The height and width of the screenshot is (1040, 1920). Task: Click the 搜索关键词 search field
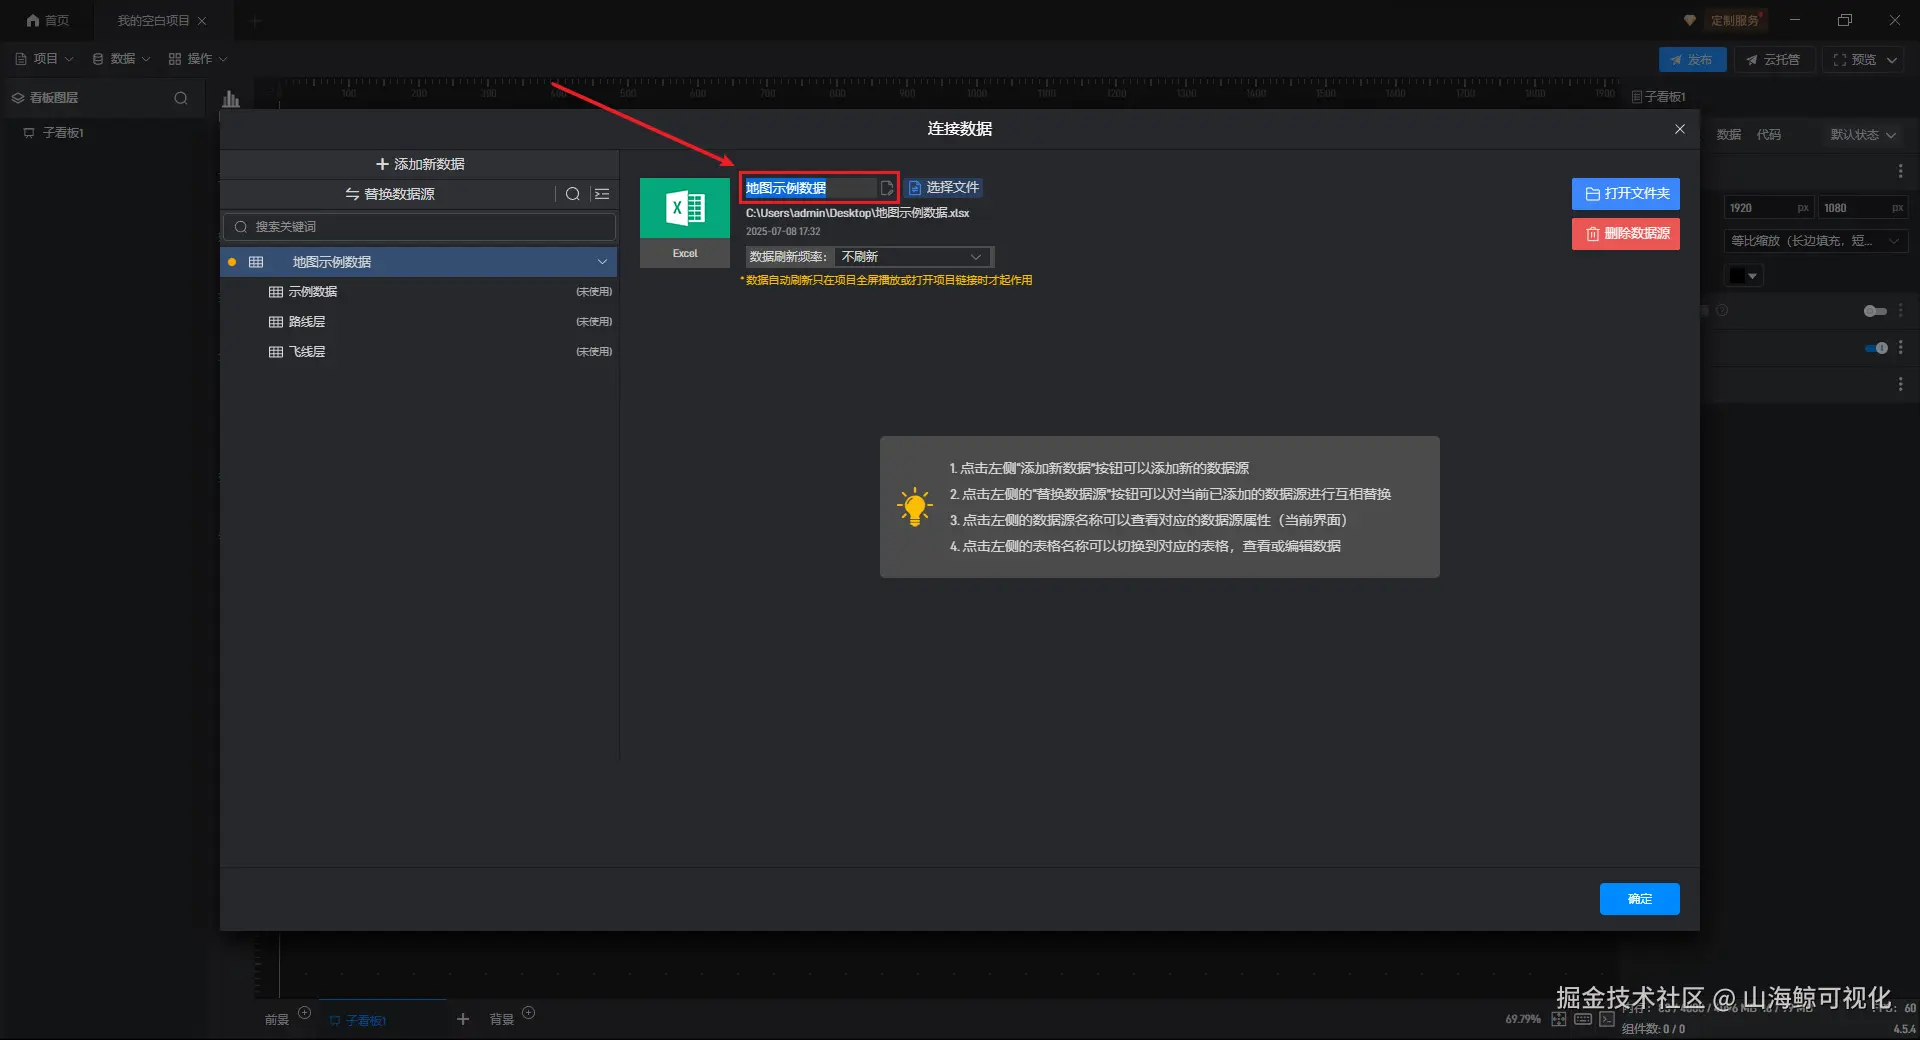click(419, 227)
